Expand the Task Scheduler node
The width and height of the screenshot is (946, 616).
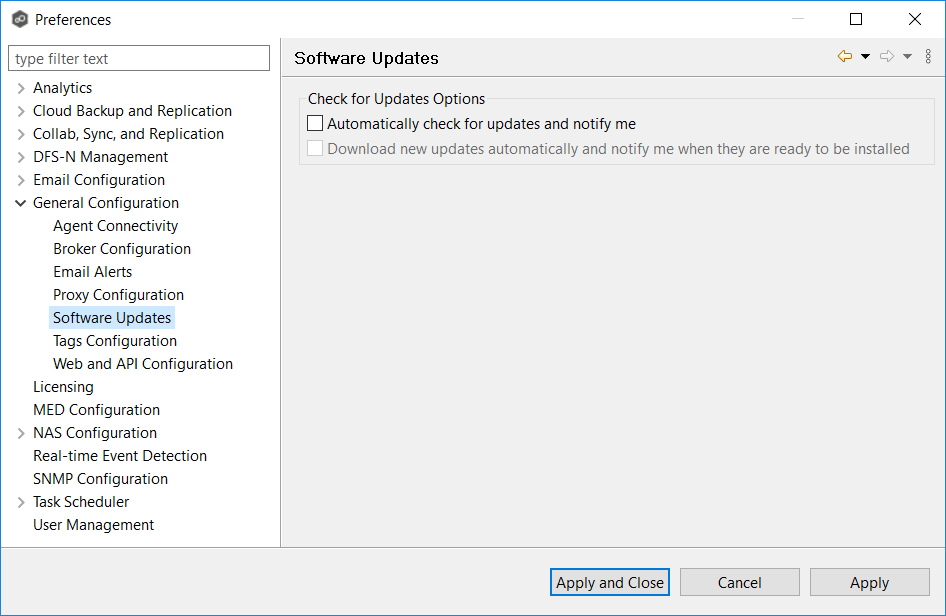pyautogui.click(x=21, y=502)
